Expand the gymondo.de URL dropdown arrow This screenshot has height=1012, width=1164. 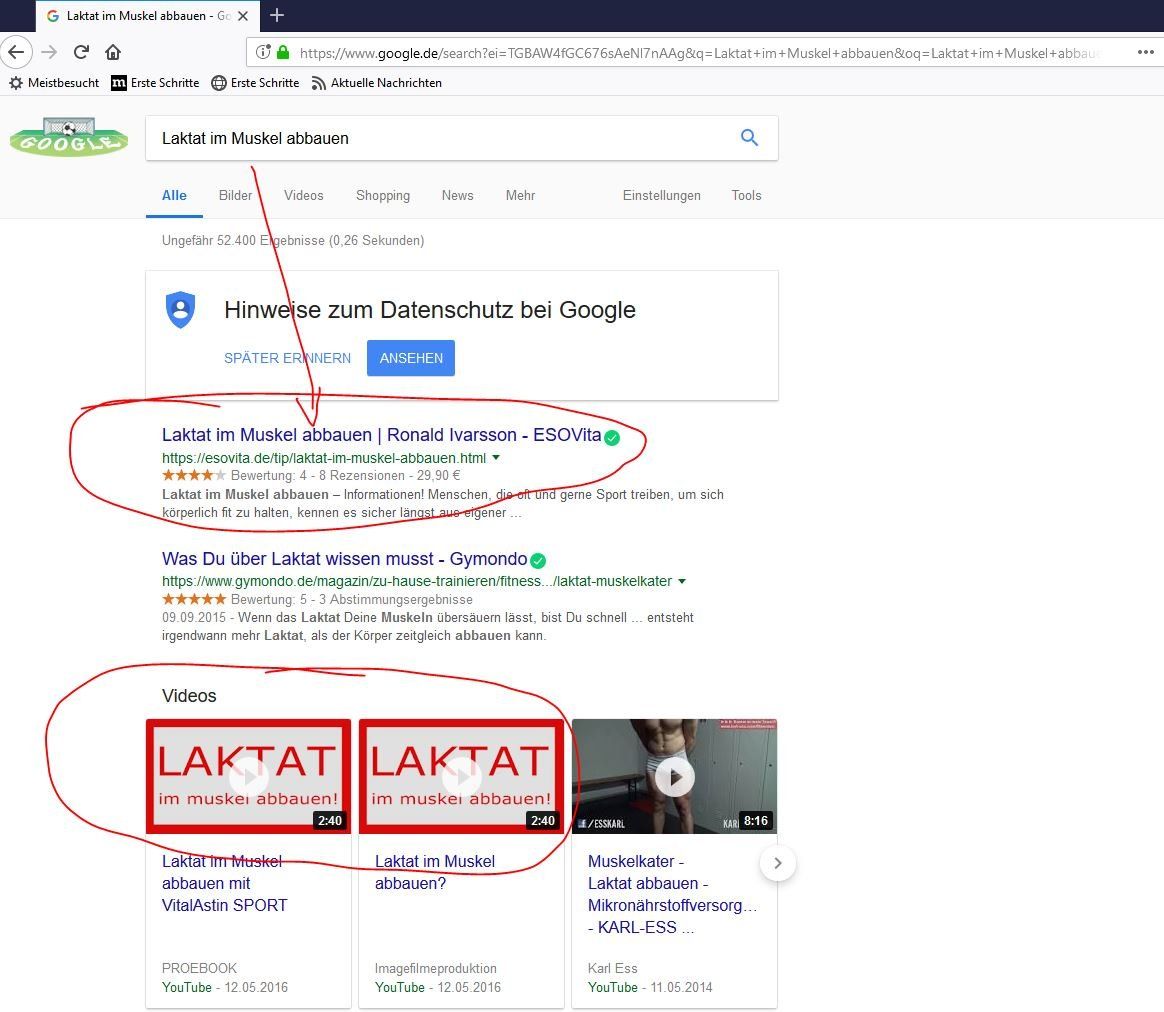point(681,581)
